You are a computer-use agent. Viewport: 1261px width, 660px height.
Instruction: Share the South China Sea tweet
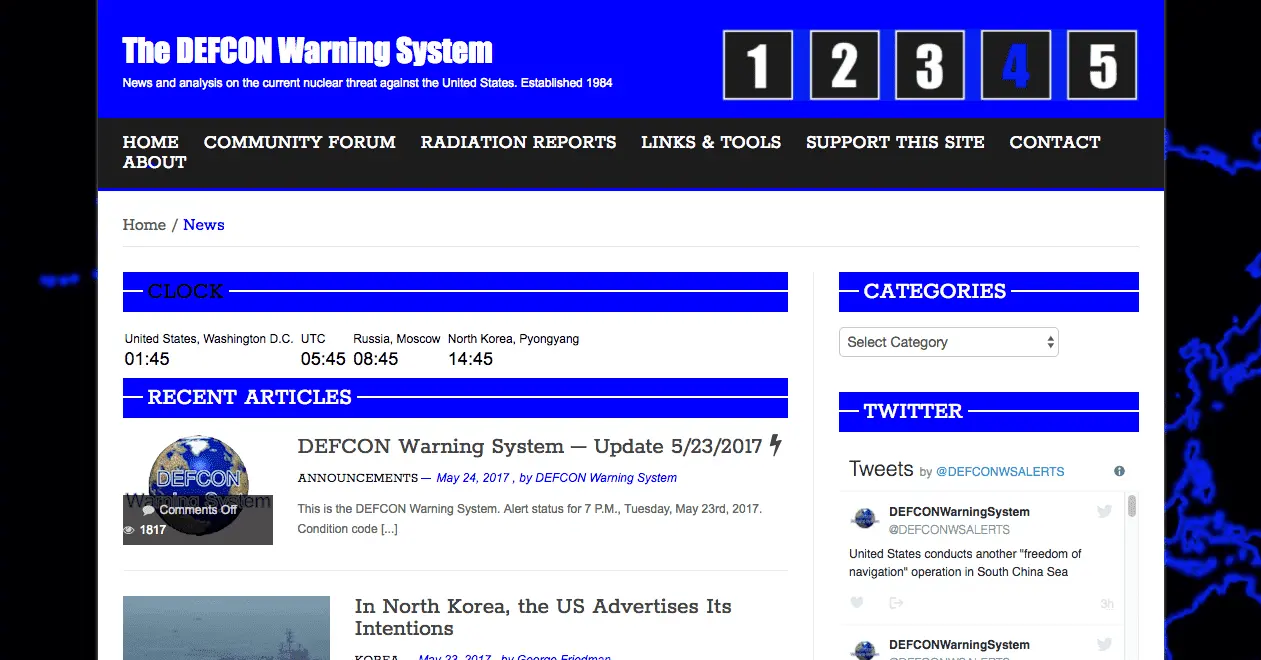896,603
